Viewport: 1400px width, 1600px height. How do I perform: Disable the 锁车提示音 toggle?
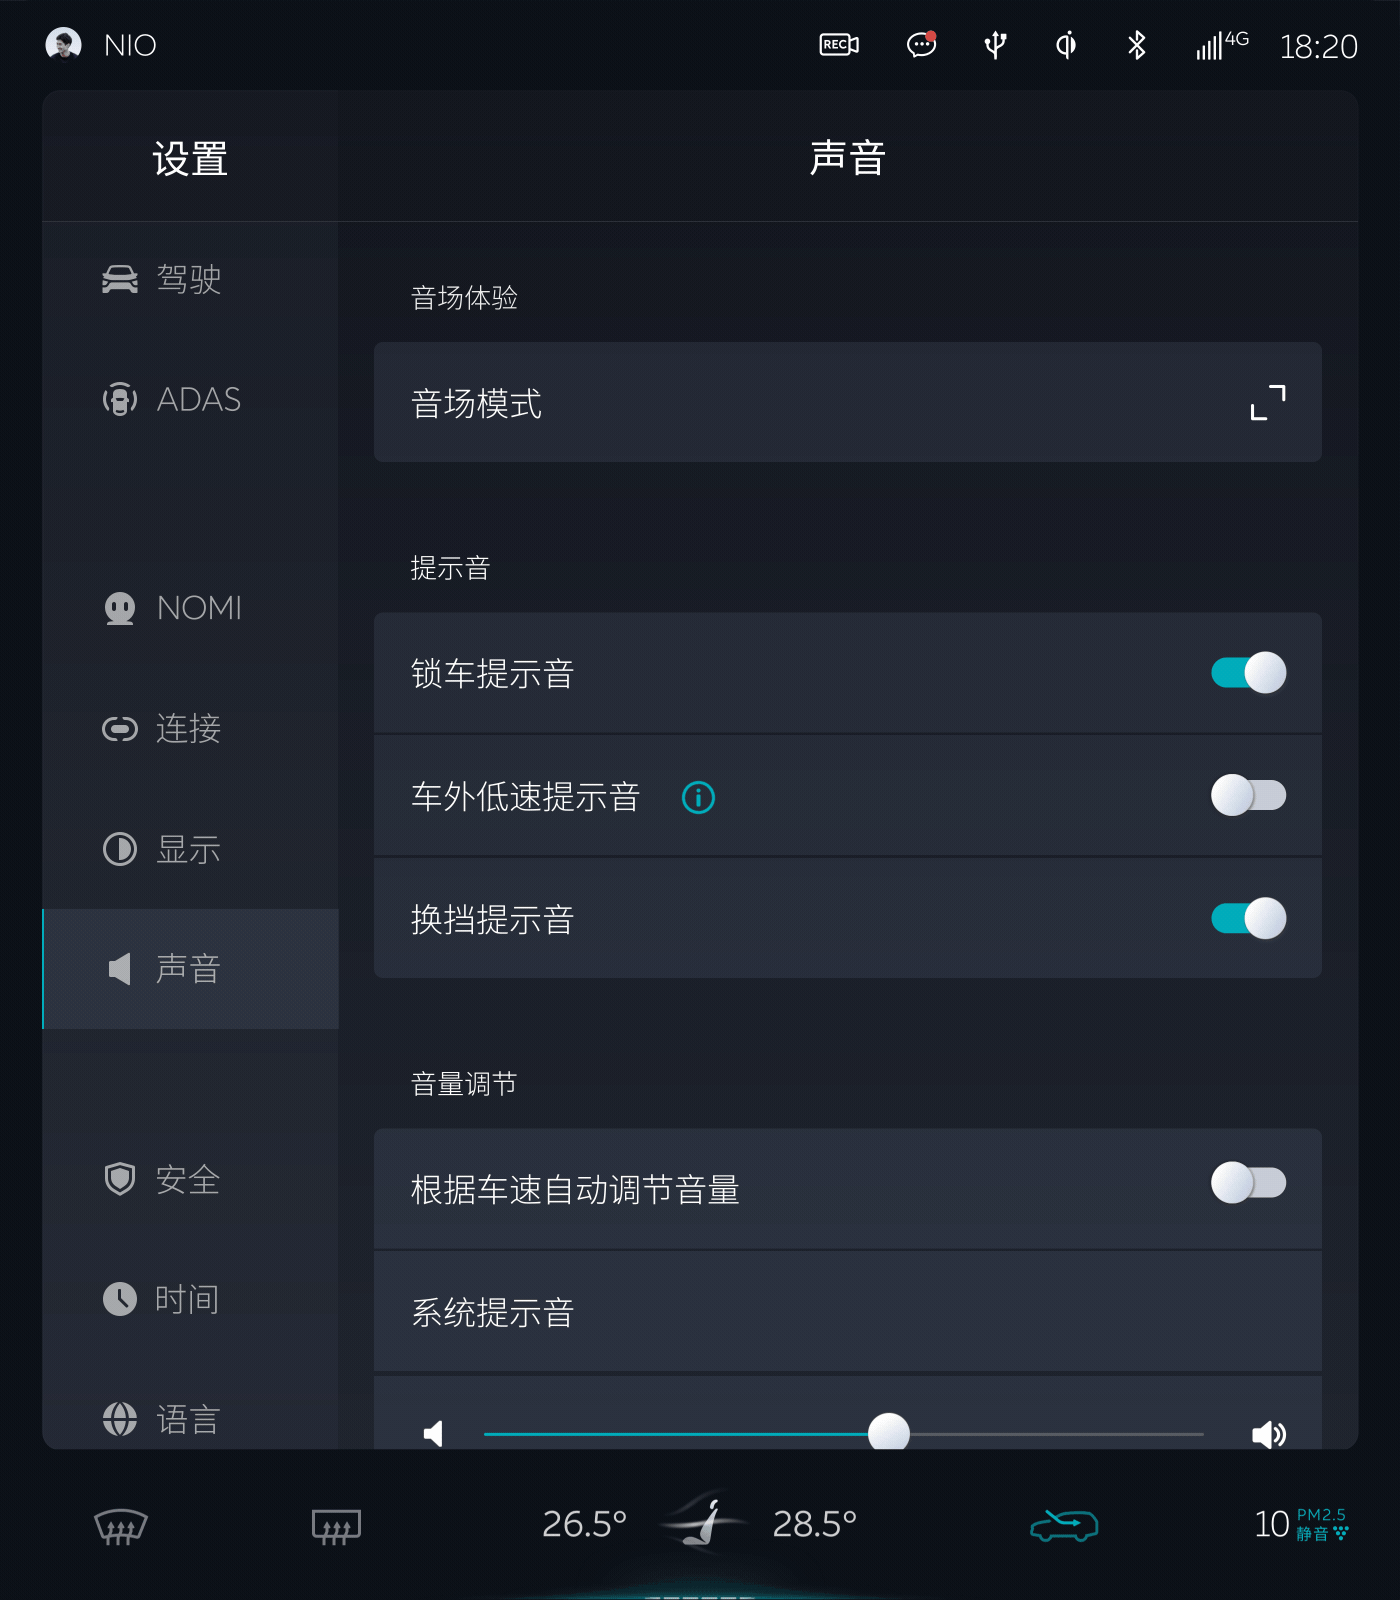(1248, 672)
